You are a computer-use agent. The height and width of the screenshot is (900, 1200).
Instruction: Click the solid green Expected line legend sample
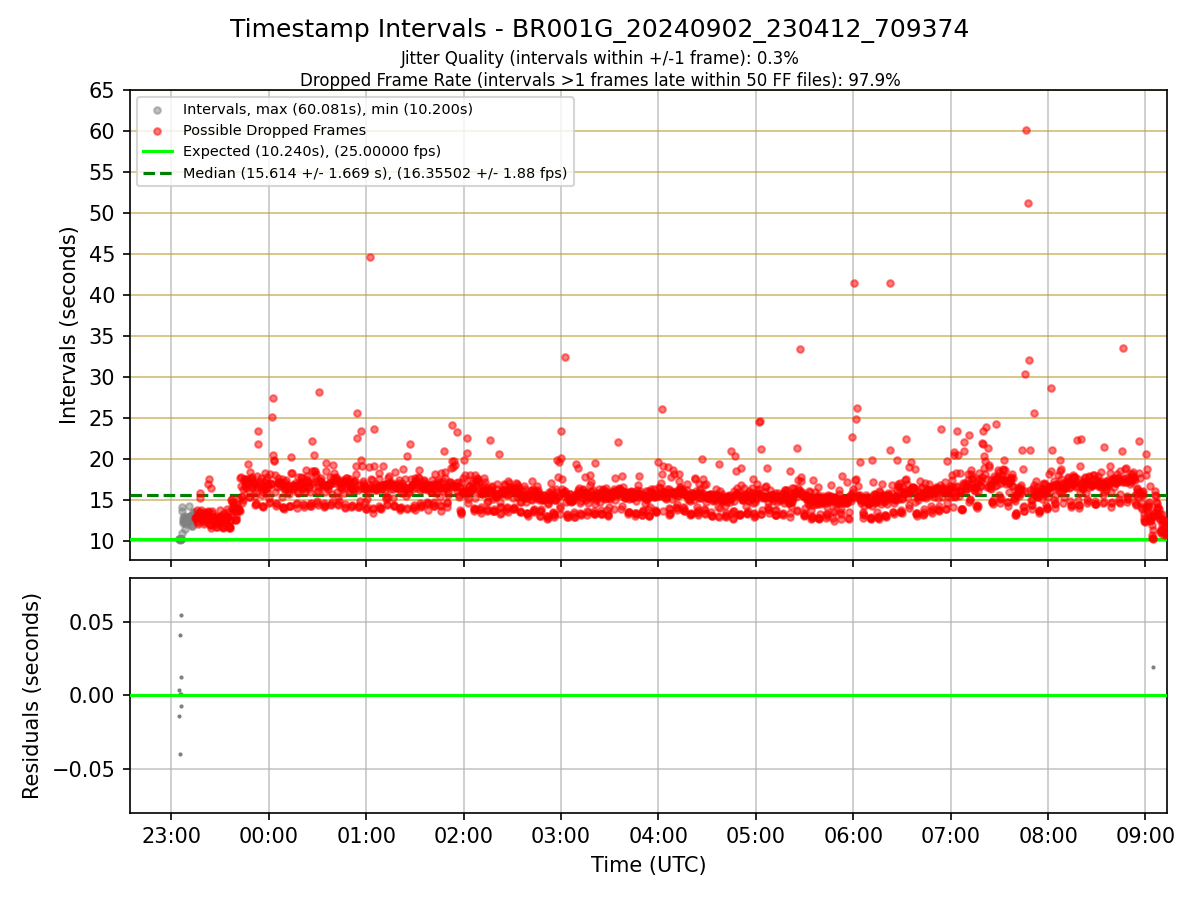tap(157, 152)
